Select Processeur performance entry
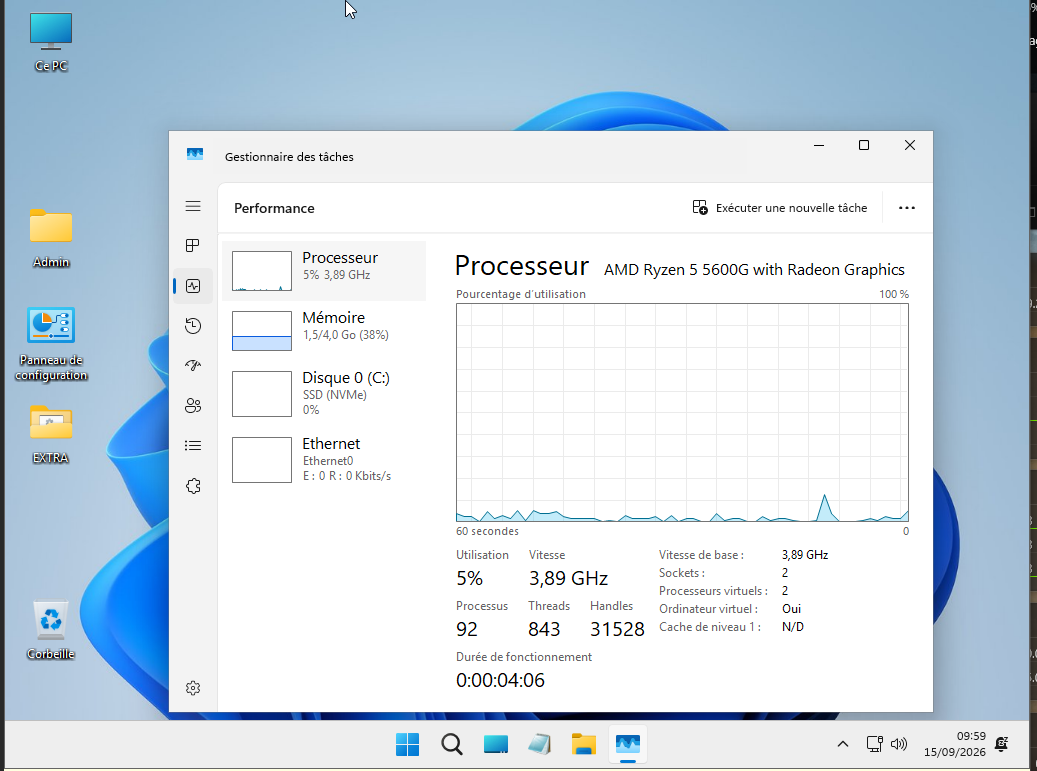Image resolution: width=1037 pixels, height=771 pixels. click(324, 271)
